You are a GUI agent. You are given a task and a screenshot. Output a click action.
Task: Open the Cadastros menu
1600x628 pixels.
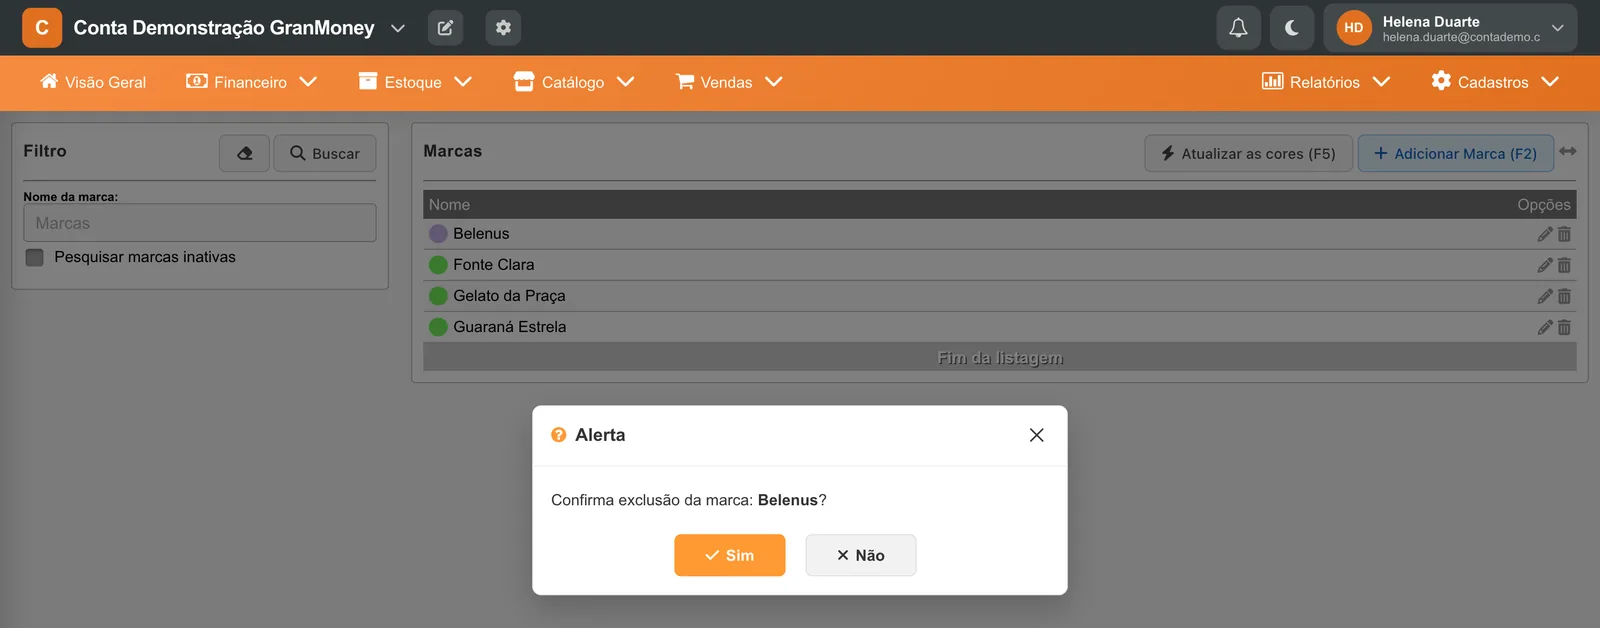tap(1495, 82)
